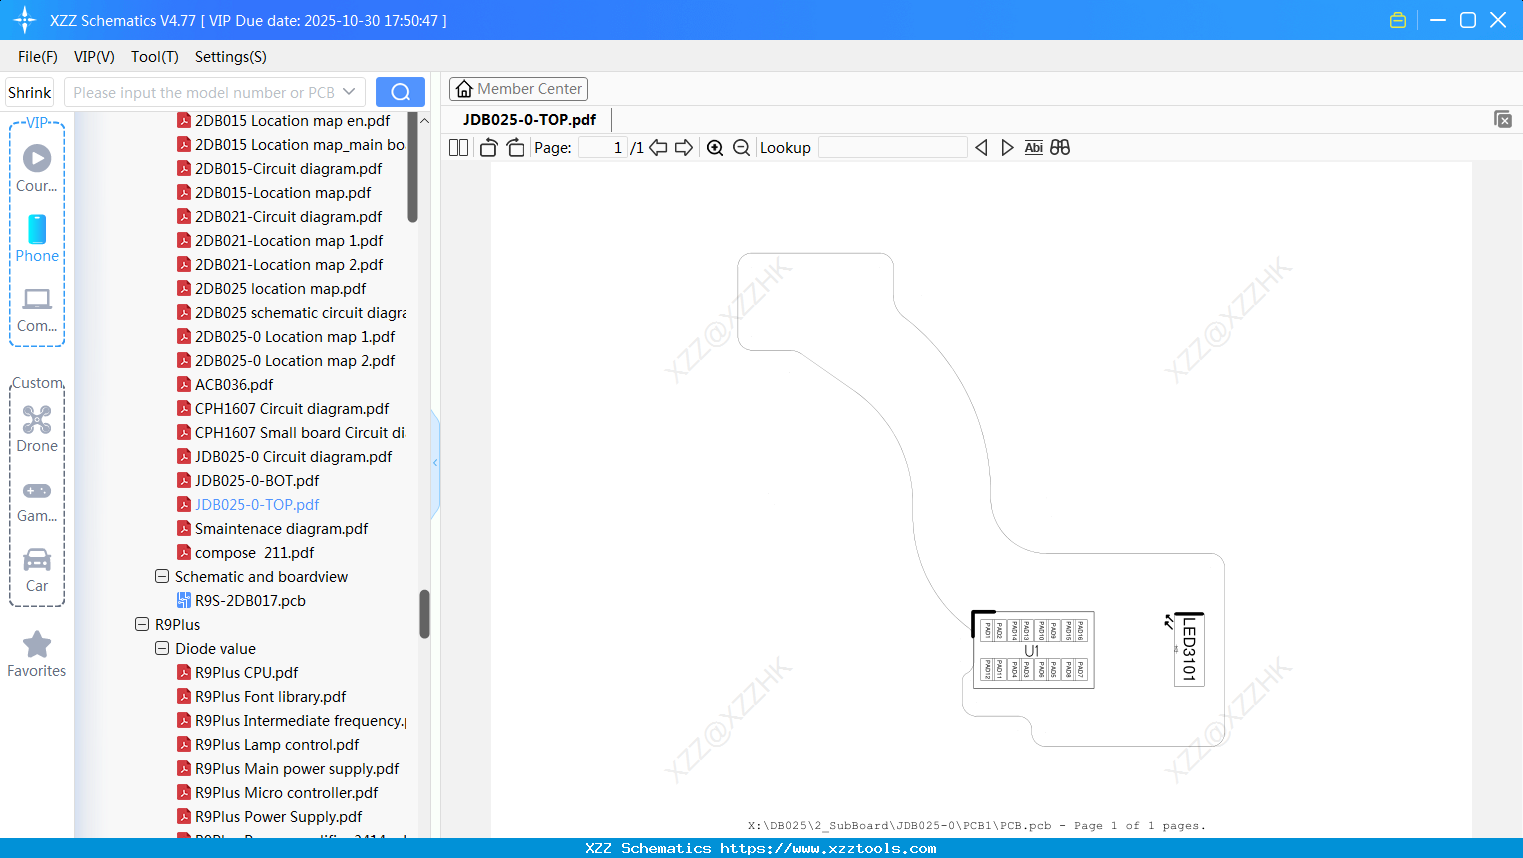Open the website link in status bar
Viewport: 1523px width, 858px height.
[x=828, y=848]
